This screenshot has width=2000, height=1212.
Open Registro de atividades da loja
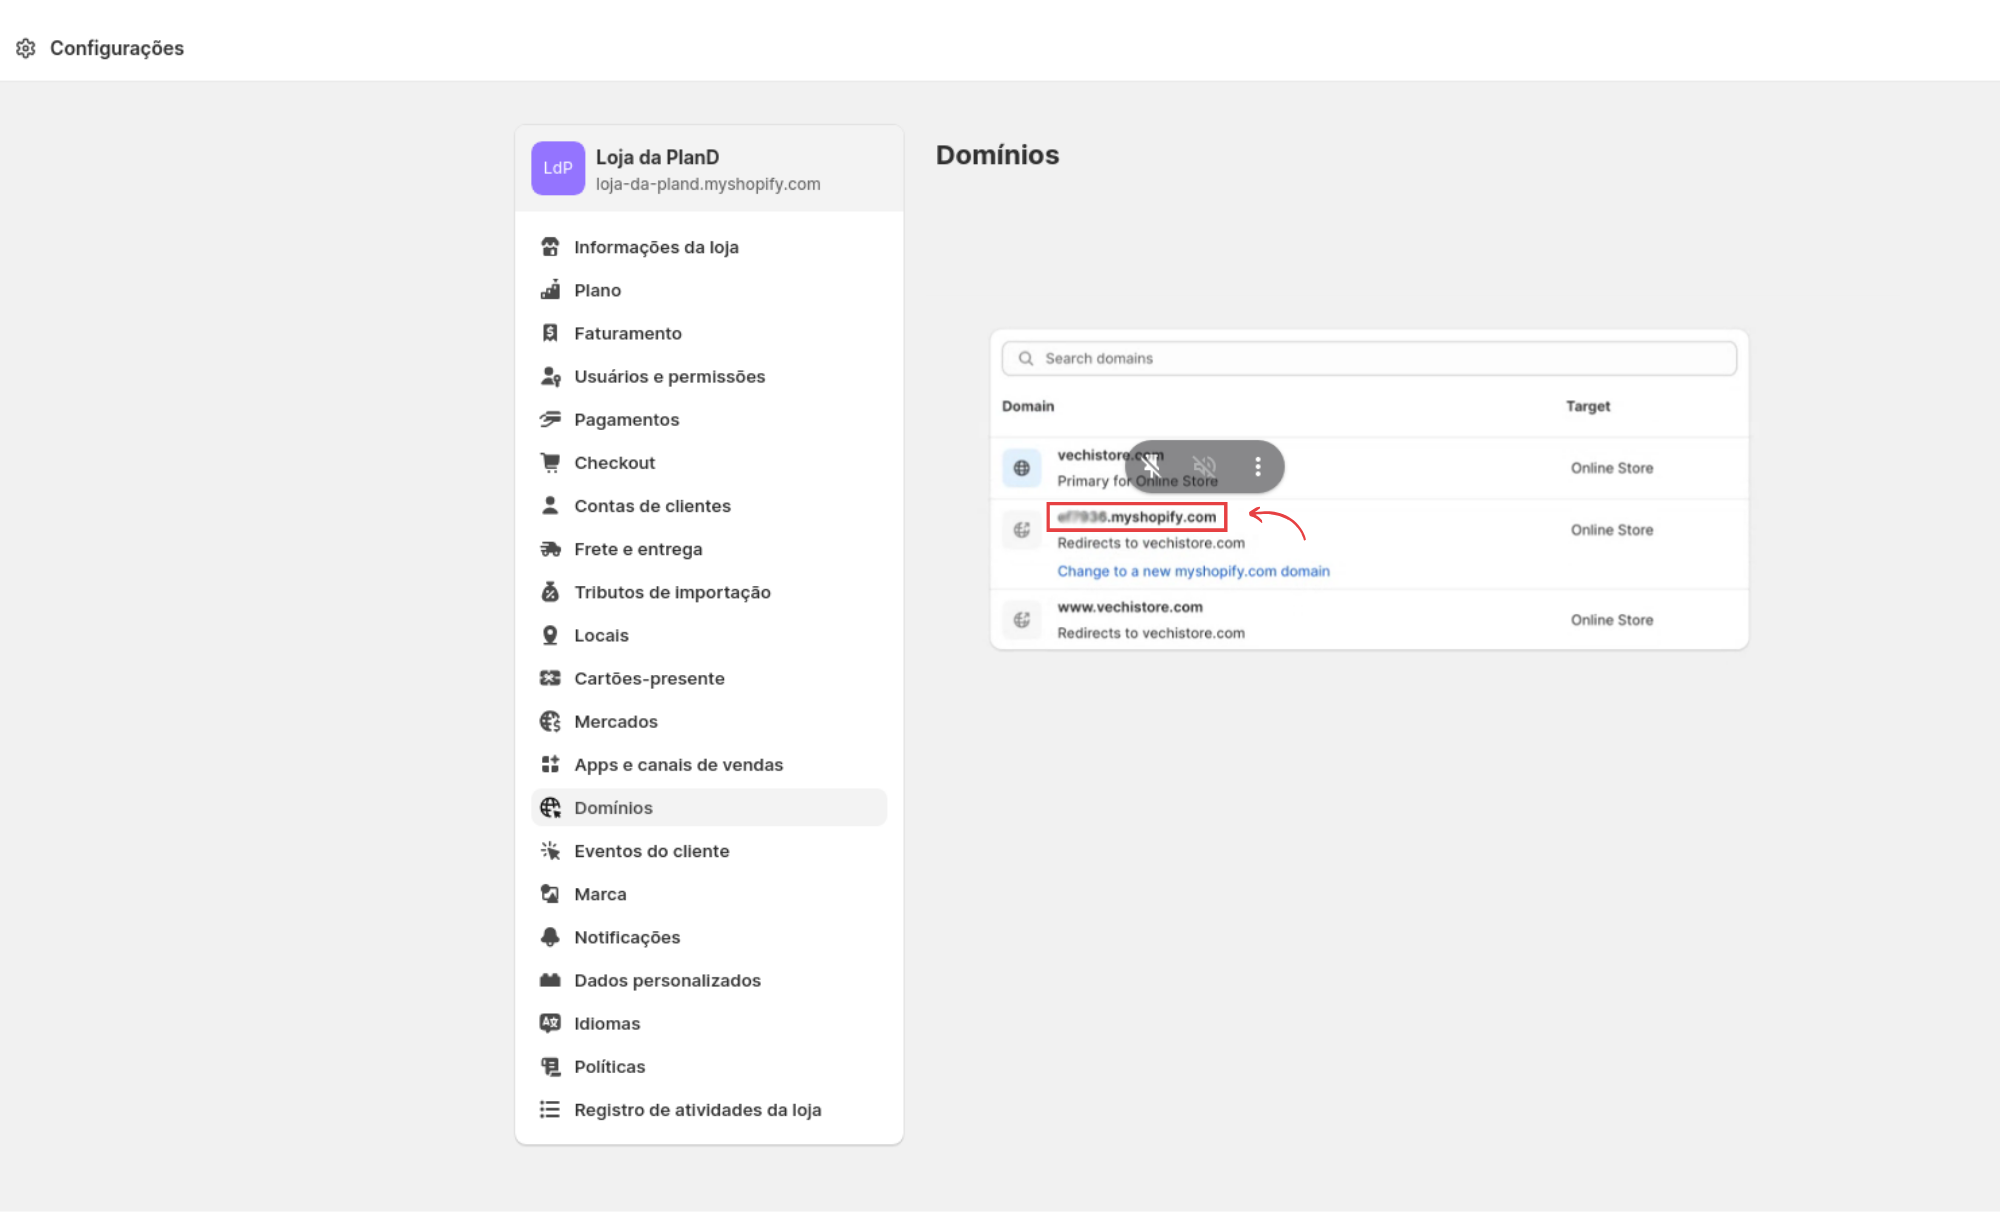697,1109
